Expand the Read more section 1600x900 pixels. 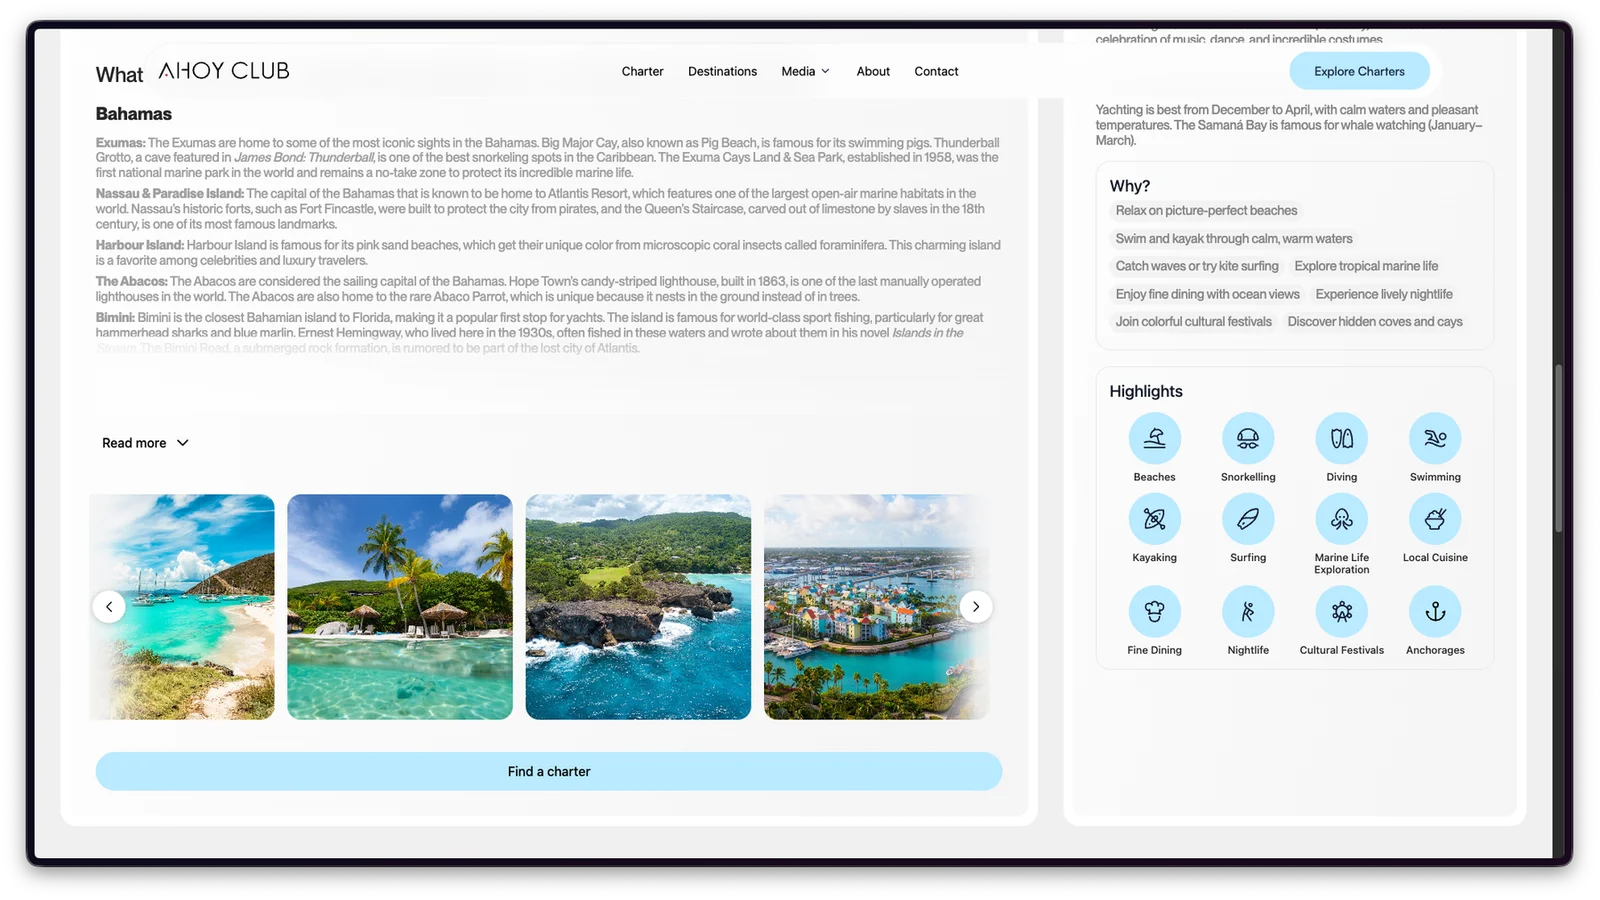click(145, 443)
